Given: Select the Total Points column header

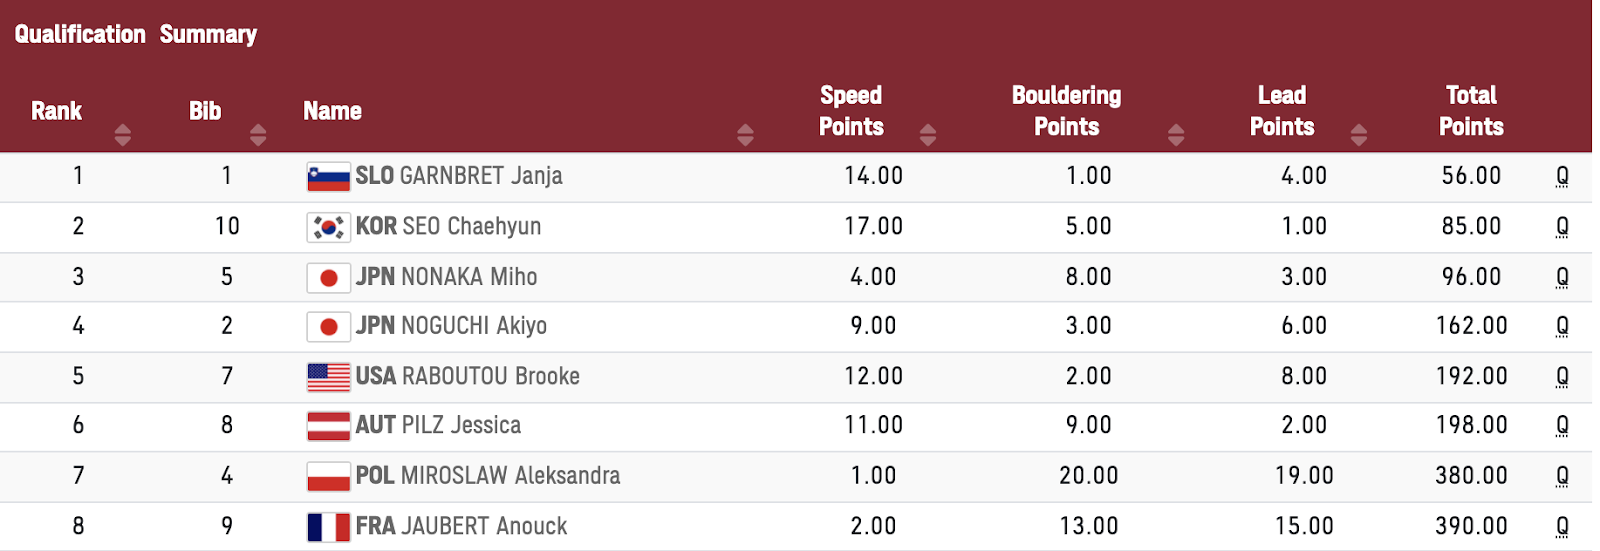Looking at the screenshot, I should pos(1471,111).
